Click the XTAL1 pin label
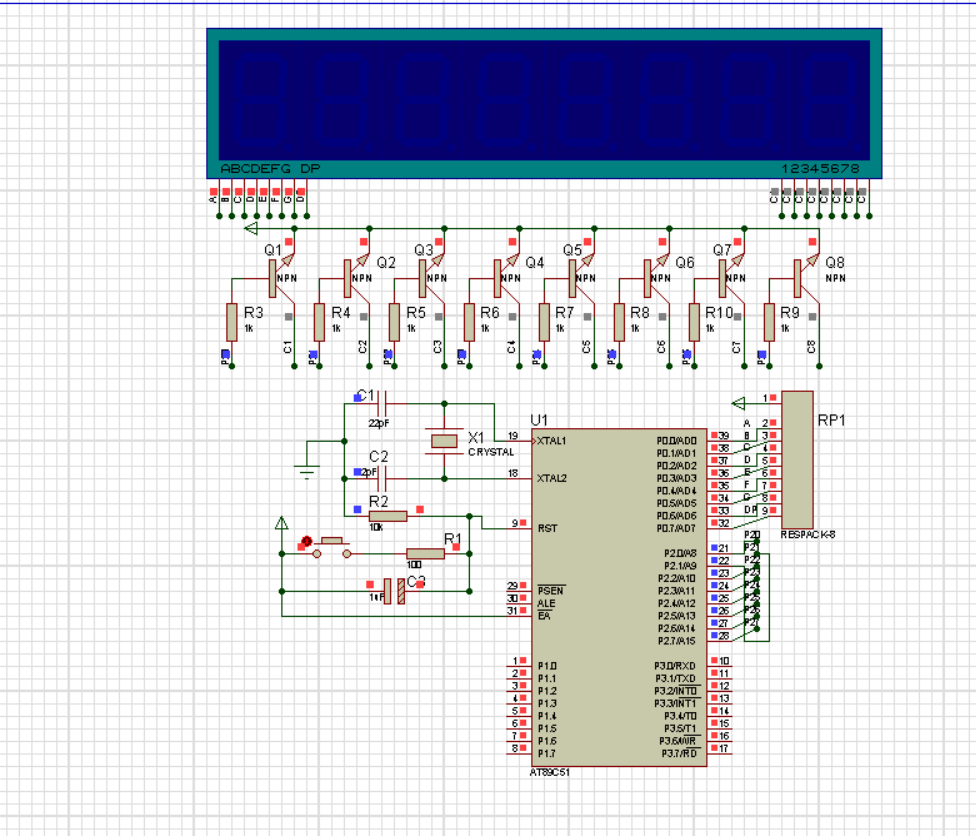Viewport: 976px width, 836px height. (x=551, y=441)
